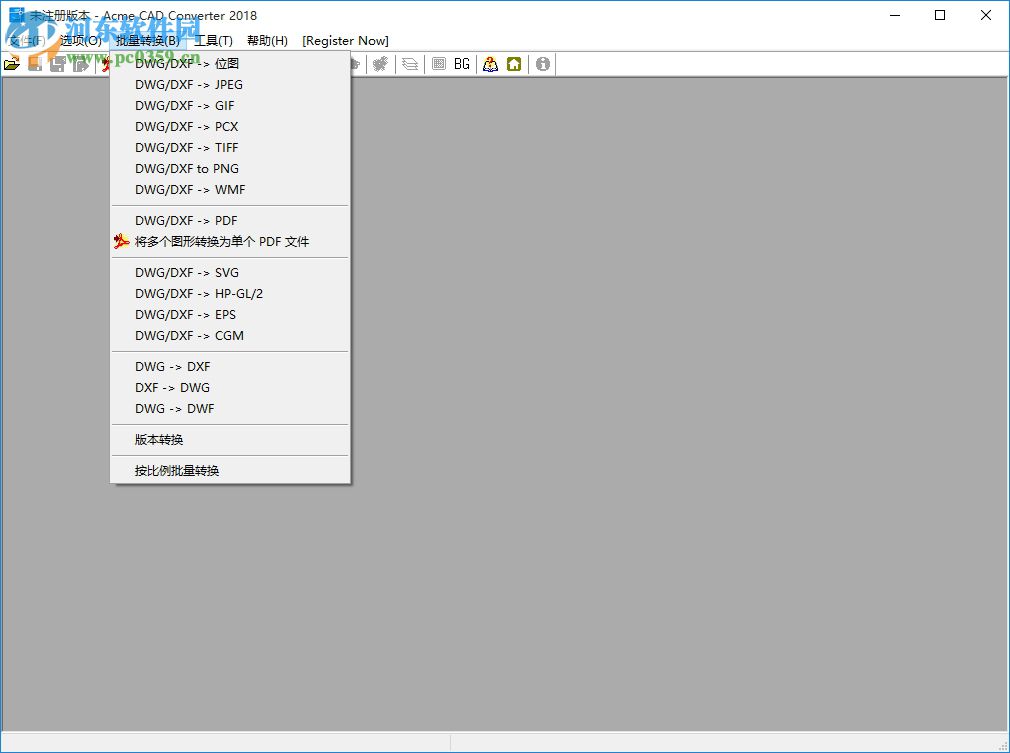1010x753 pixels.
Task: Click the BG background color toolbar button
Action: (x=461, y=64)
